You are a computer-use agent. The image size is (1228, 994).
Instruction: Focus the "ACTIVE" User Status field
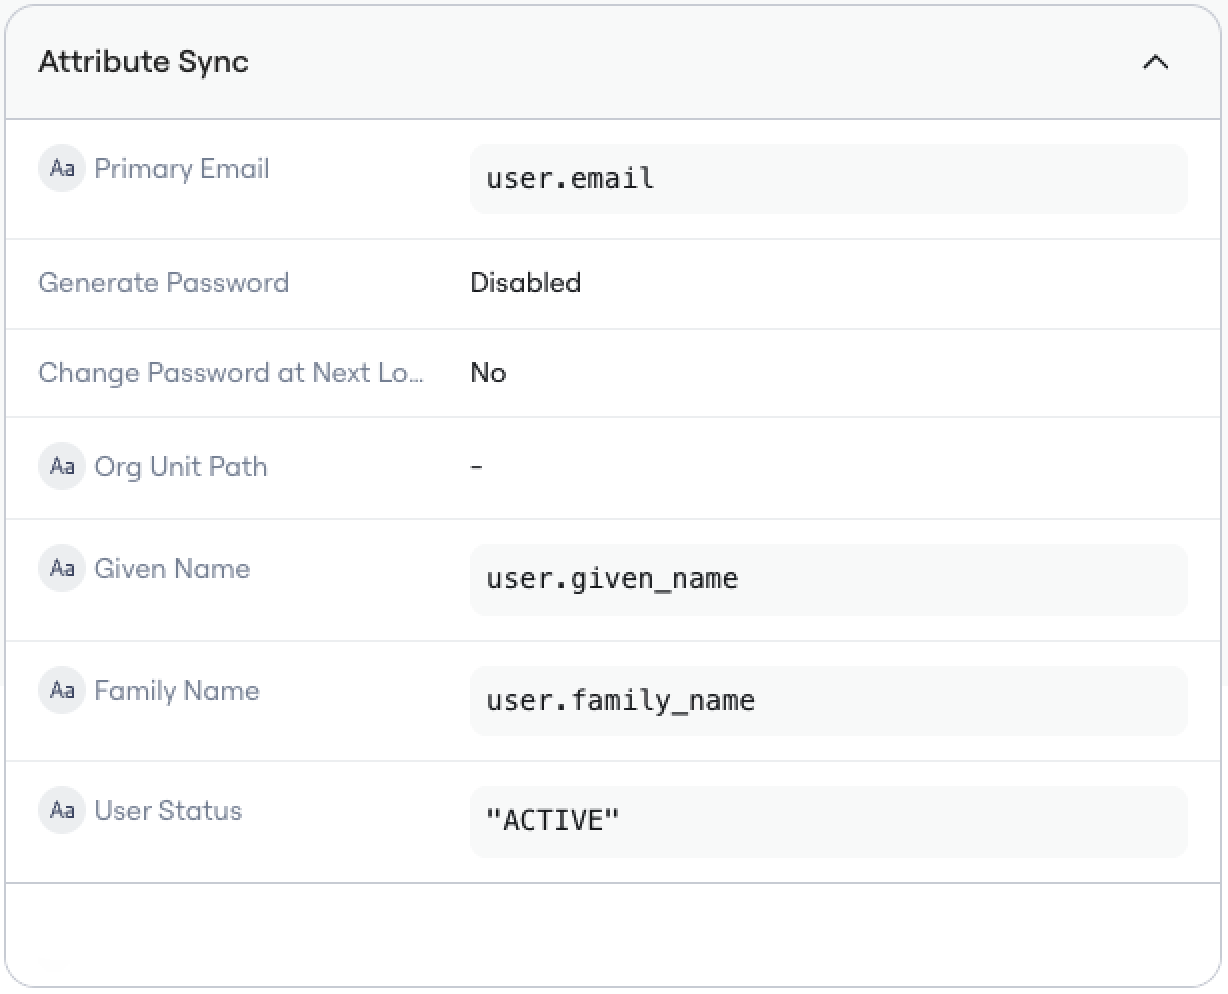[x=828, y=821]
